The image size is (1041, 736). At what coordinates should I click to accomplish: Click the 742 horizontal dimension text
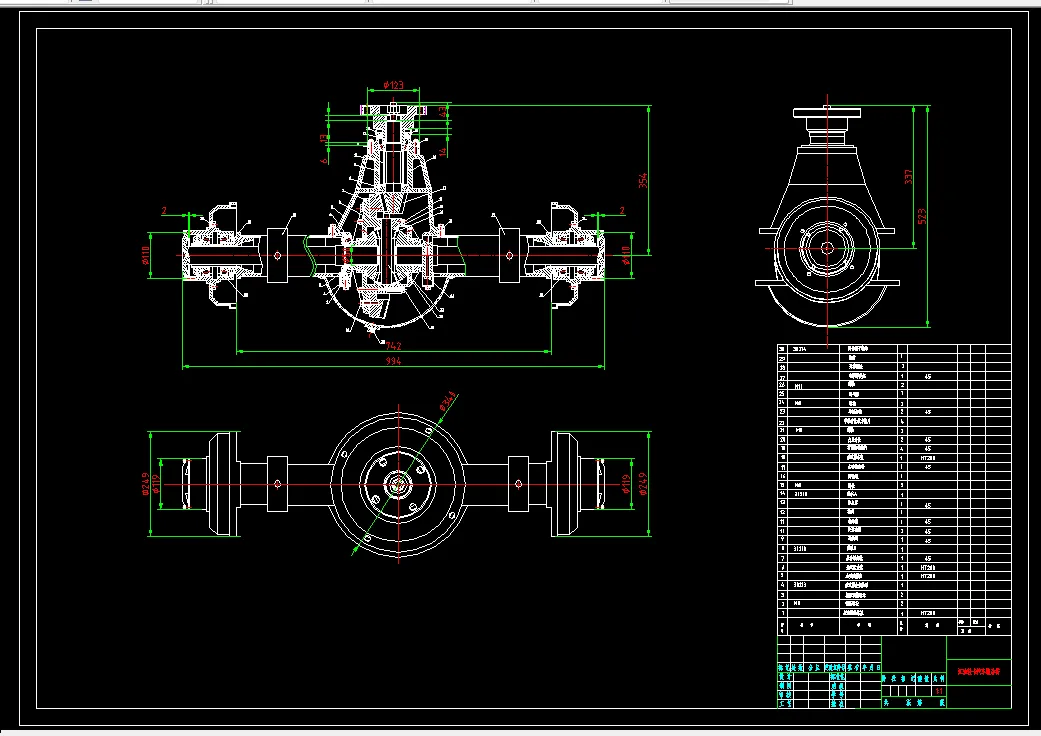pyautogui.click(x=393, y=346)
